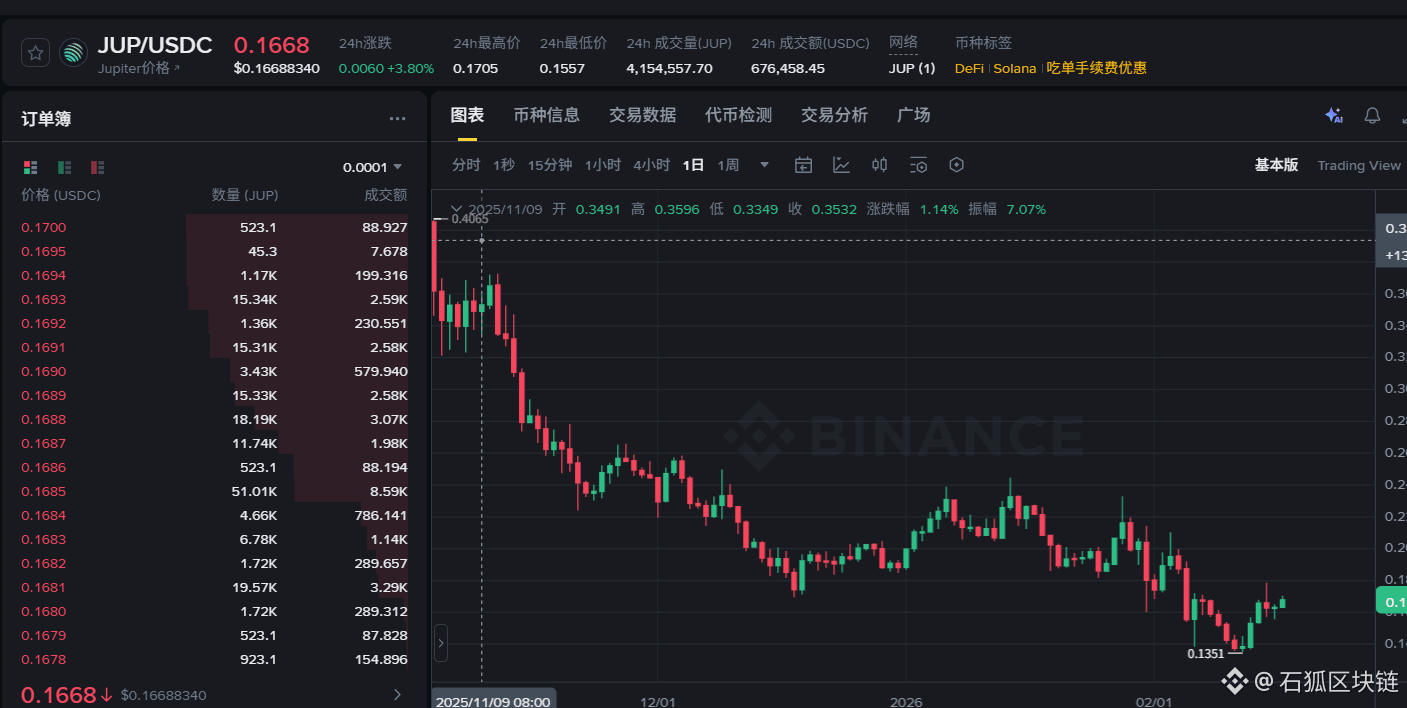Expand more time interval options arrow

[765, 165]
